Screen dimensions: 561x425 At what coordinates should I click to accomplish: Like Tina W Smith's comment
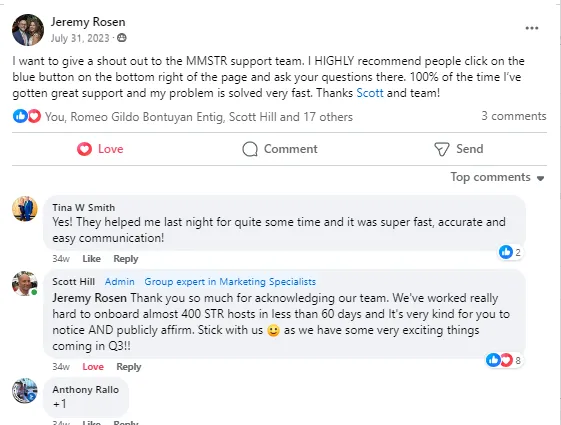[x=91, y=259]
